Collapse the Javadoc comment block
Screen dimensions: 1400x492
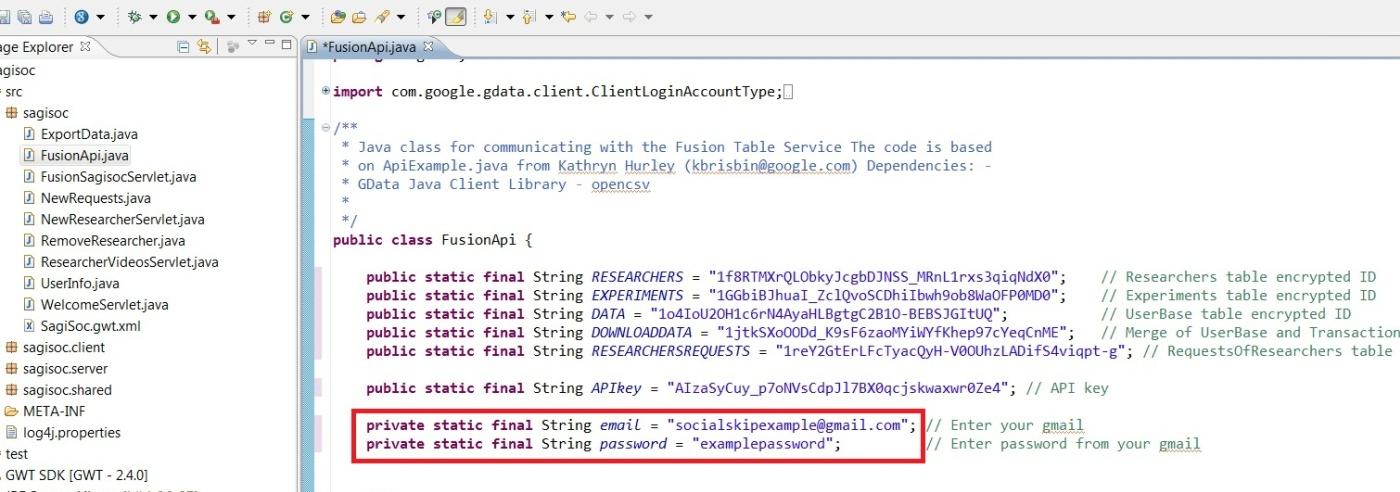pos(326,128)
